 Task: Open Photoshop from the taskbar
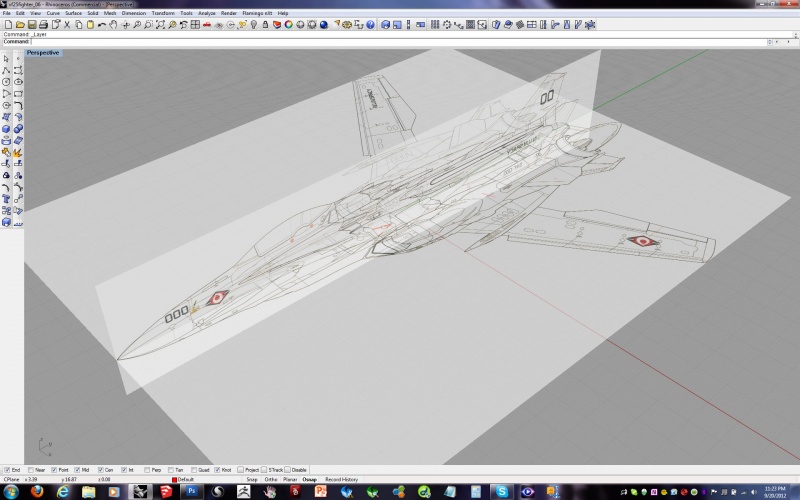pos(192,492)
